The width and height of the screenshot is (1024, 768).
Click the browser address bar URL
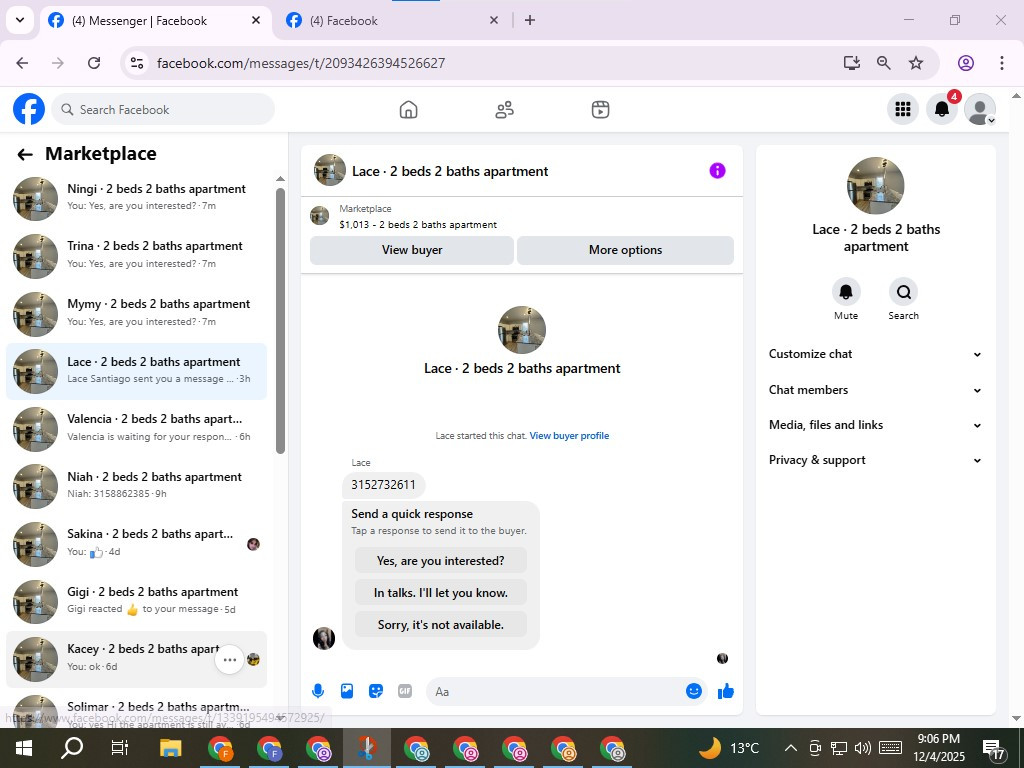[301, 63]
